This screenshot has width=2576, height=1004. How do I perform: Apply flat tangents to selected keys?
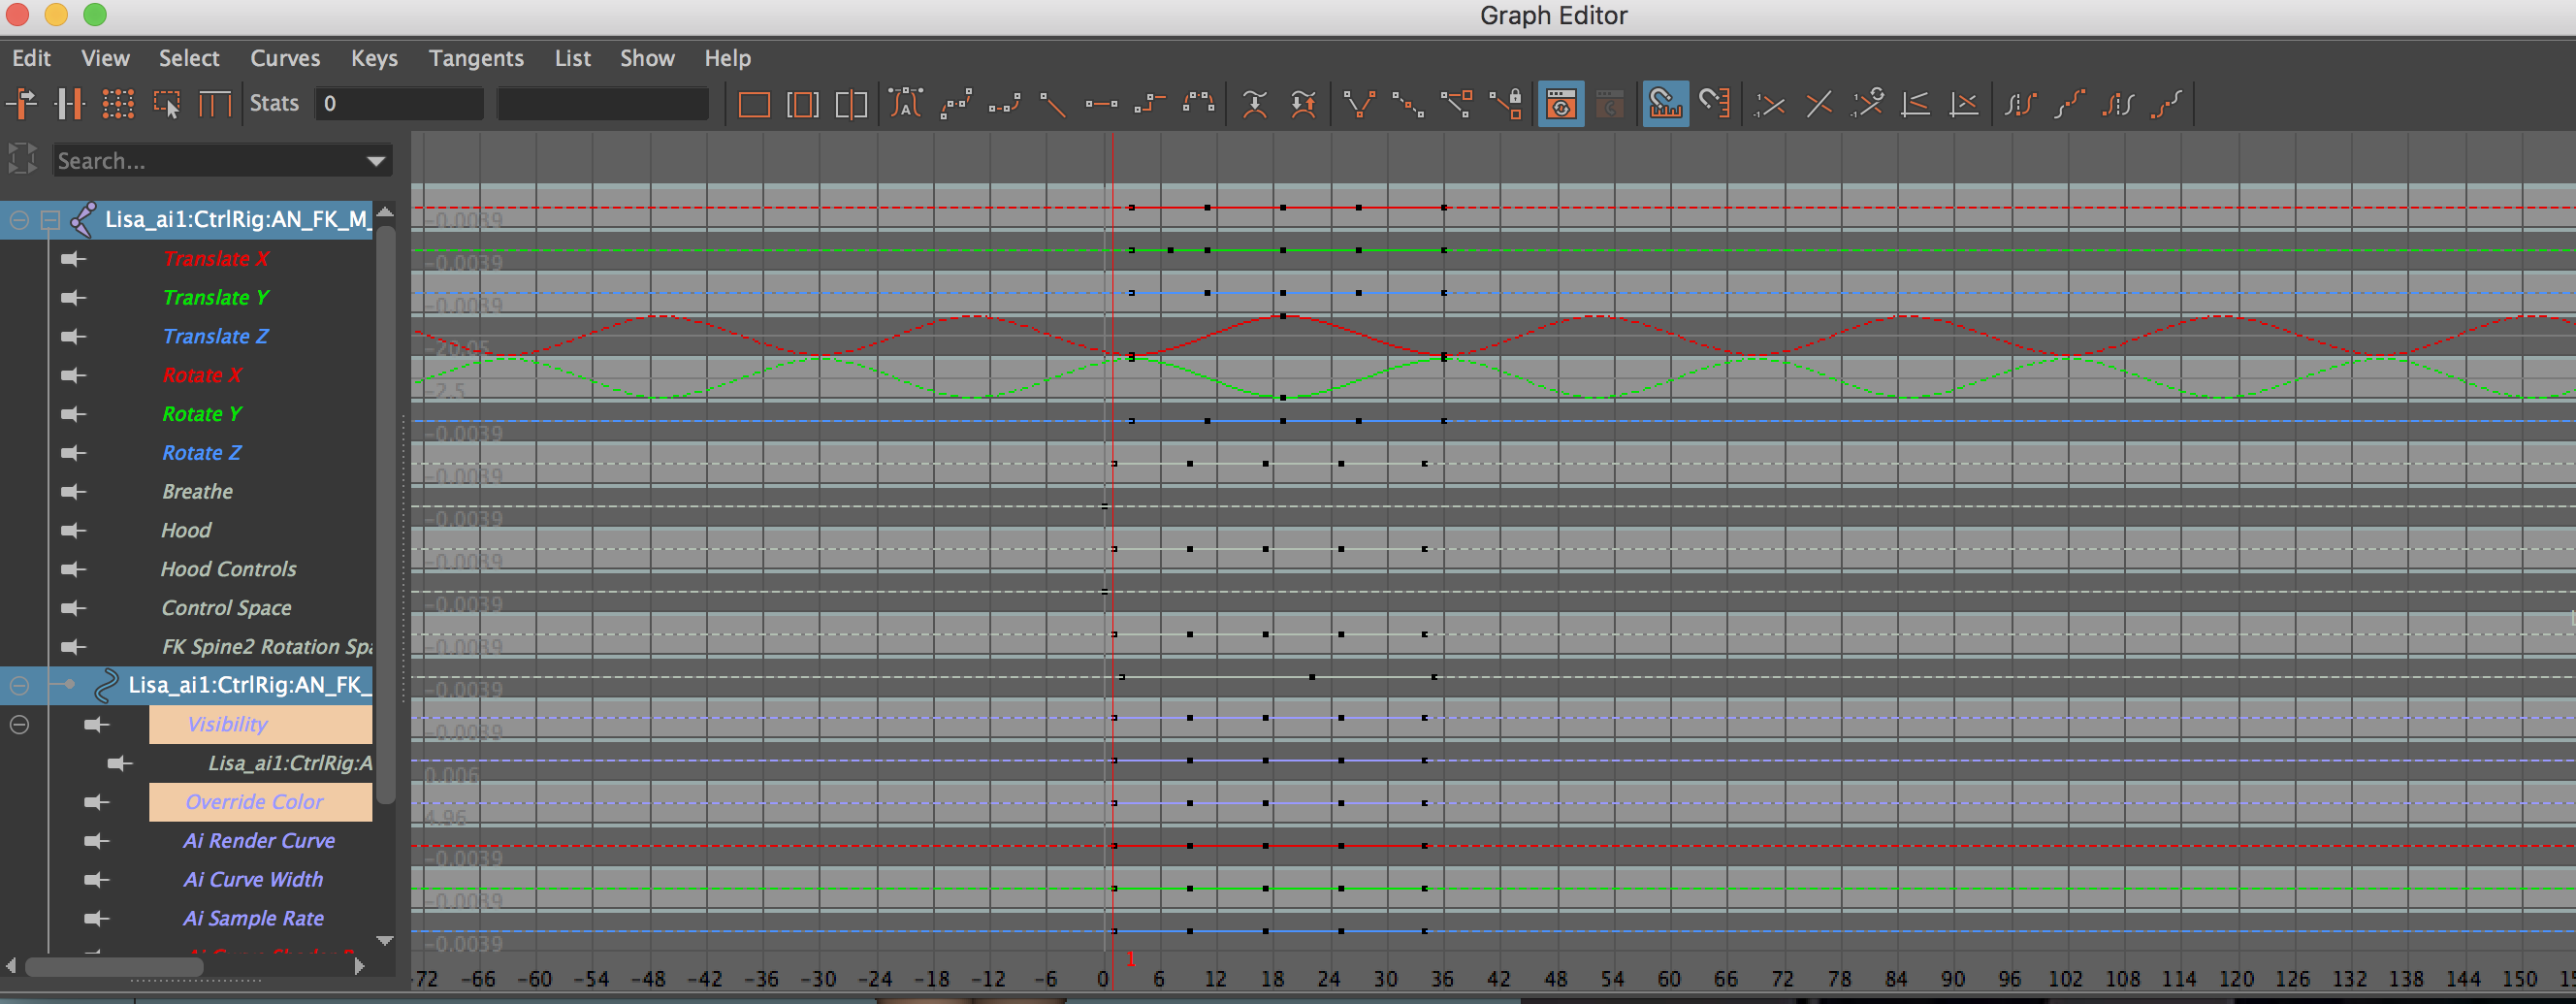pyautogui.click(x=1101, y=103)
